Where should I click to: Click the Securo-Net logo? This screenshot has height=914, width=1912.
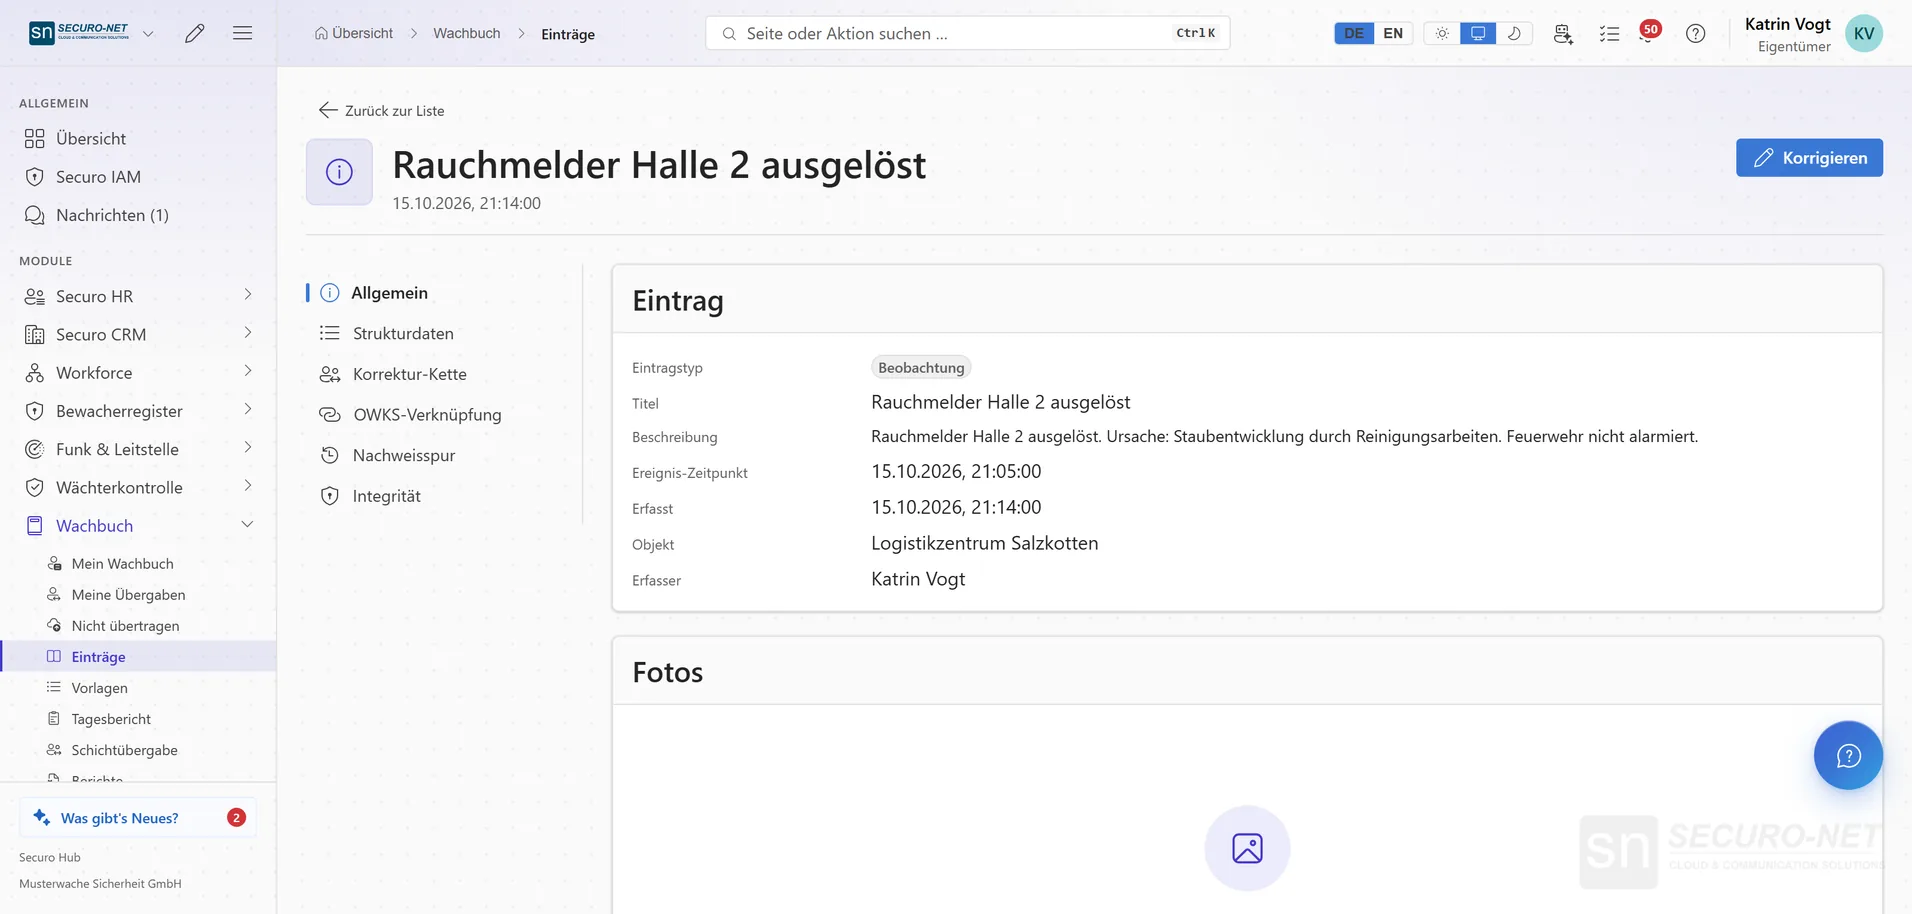tap(79, 33)
